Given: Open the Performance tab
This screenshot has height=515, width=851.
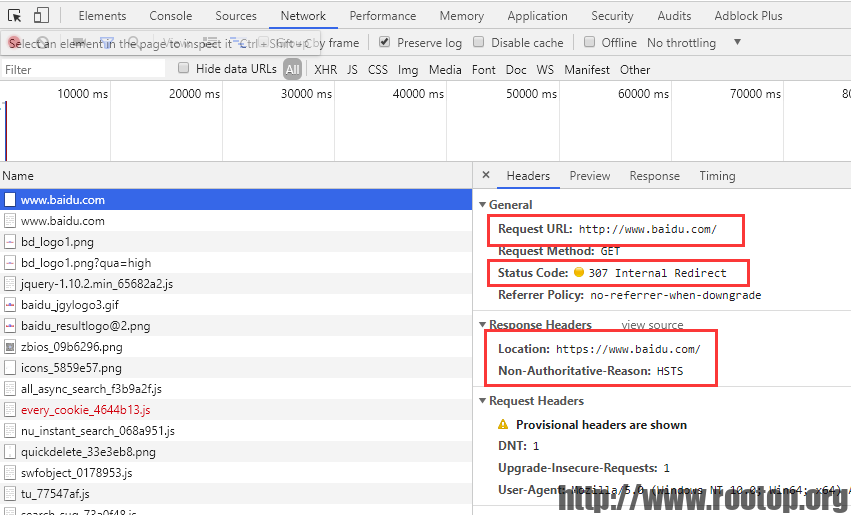Looking at the screenshot, I should pyautogui.click(x=383, y=16).
